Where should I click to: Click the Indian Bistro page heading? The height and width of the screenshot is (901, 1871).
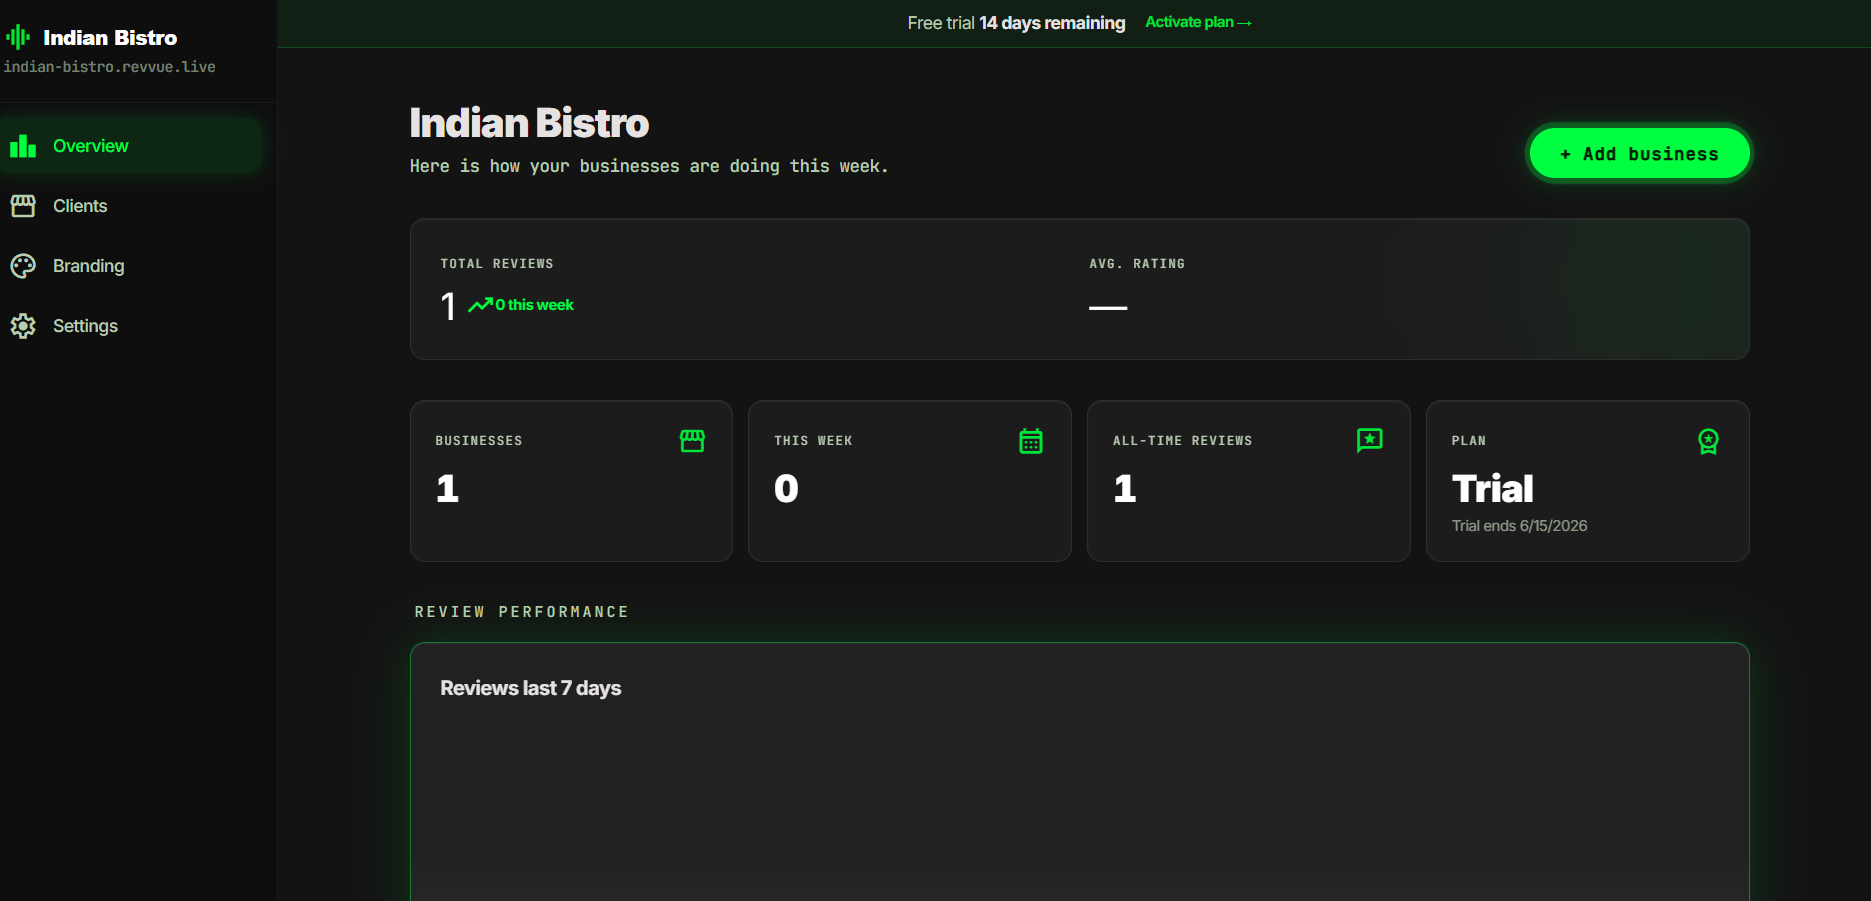tap(529, 123)
